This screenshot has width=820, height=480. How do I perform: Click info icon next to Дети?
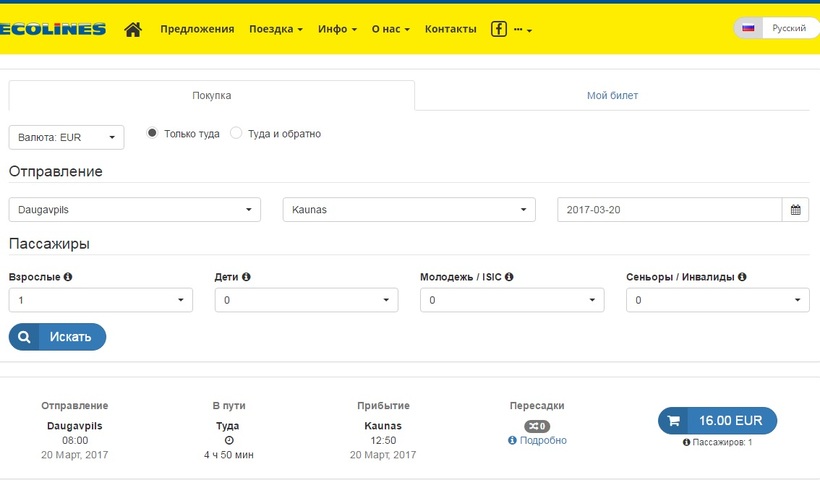pos(246,277)
